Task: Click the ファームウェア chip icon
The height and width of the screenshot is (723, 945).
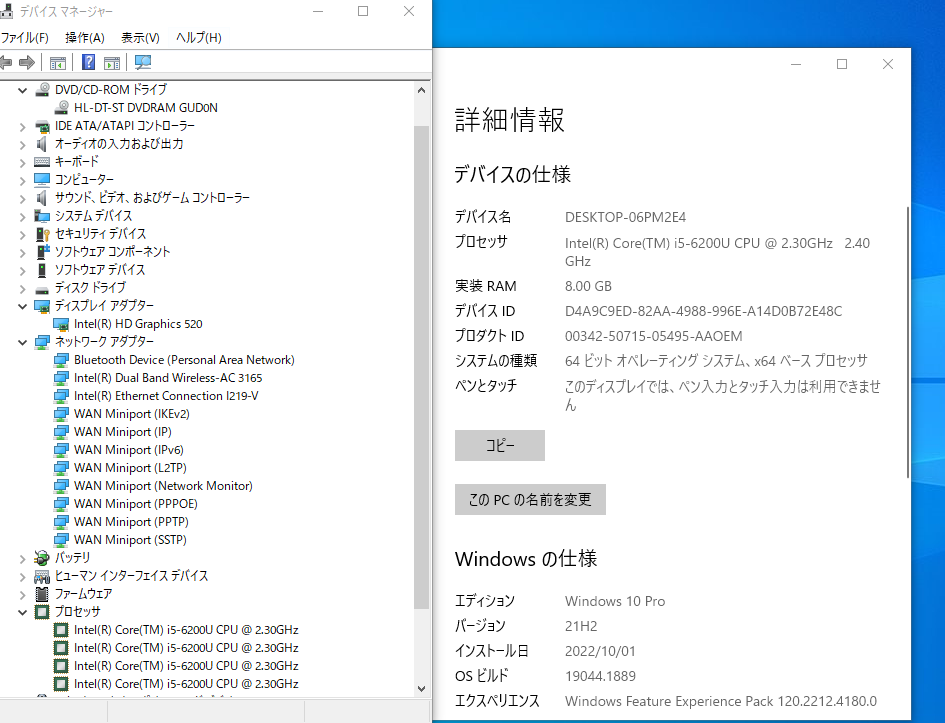Action: point(42,593)
